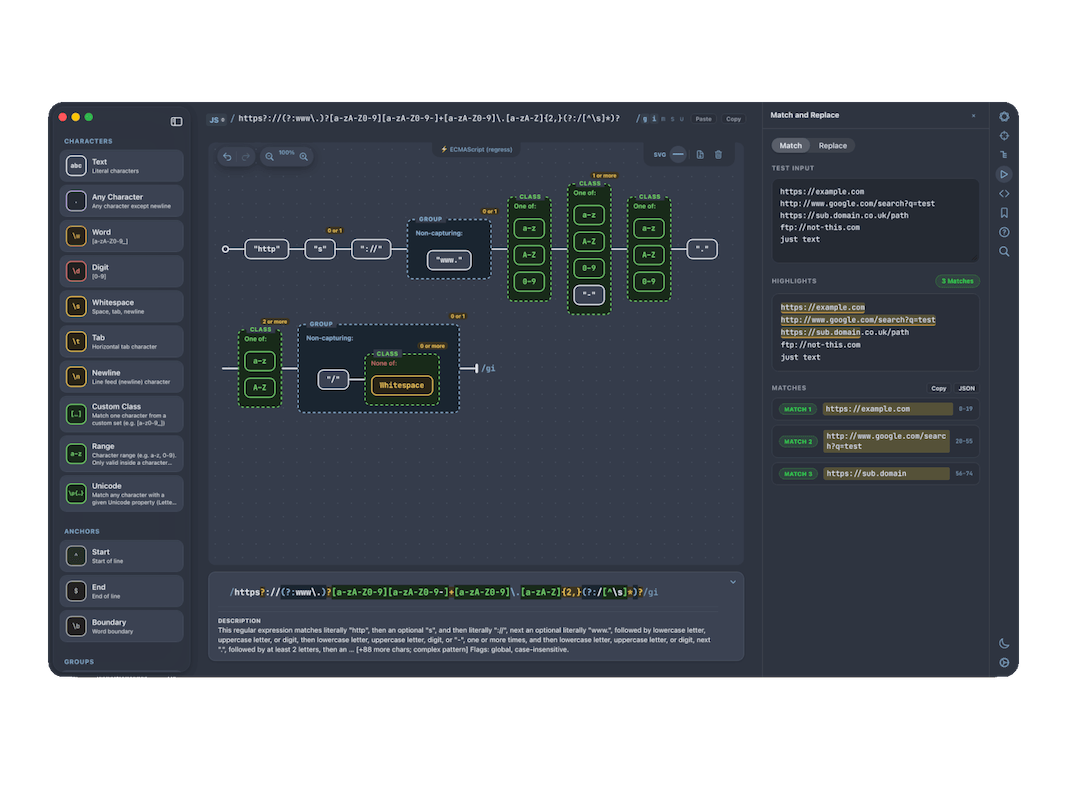Add the Boundary anchor block
Image resolution: width=1067 pixels, height=800 pixels.
pyautogui.click(x=122, y=627)
